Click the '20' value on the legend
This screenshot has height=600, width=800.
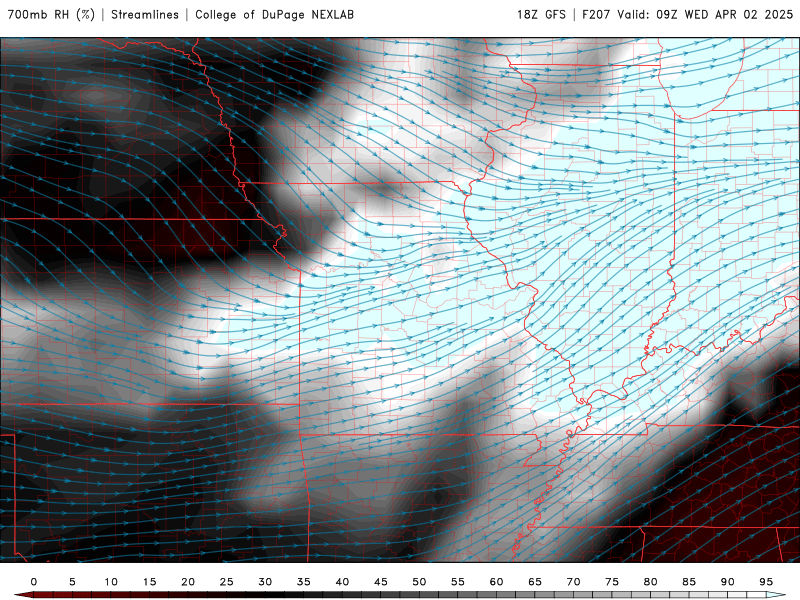(x=188, y=582)
